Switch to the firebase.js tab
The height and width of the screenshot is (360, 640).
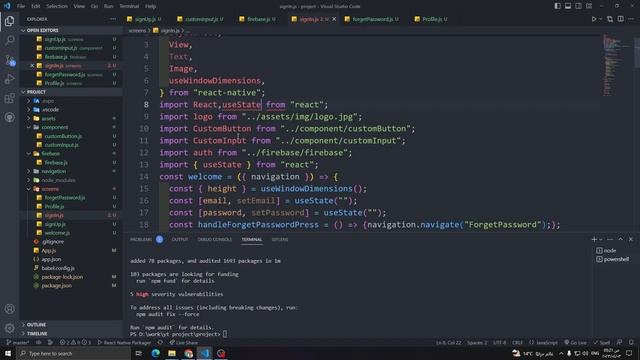pos(258,19)
